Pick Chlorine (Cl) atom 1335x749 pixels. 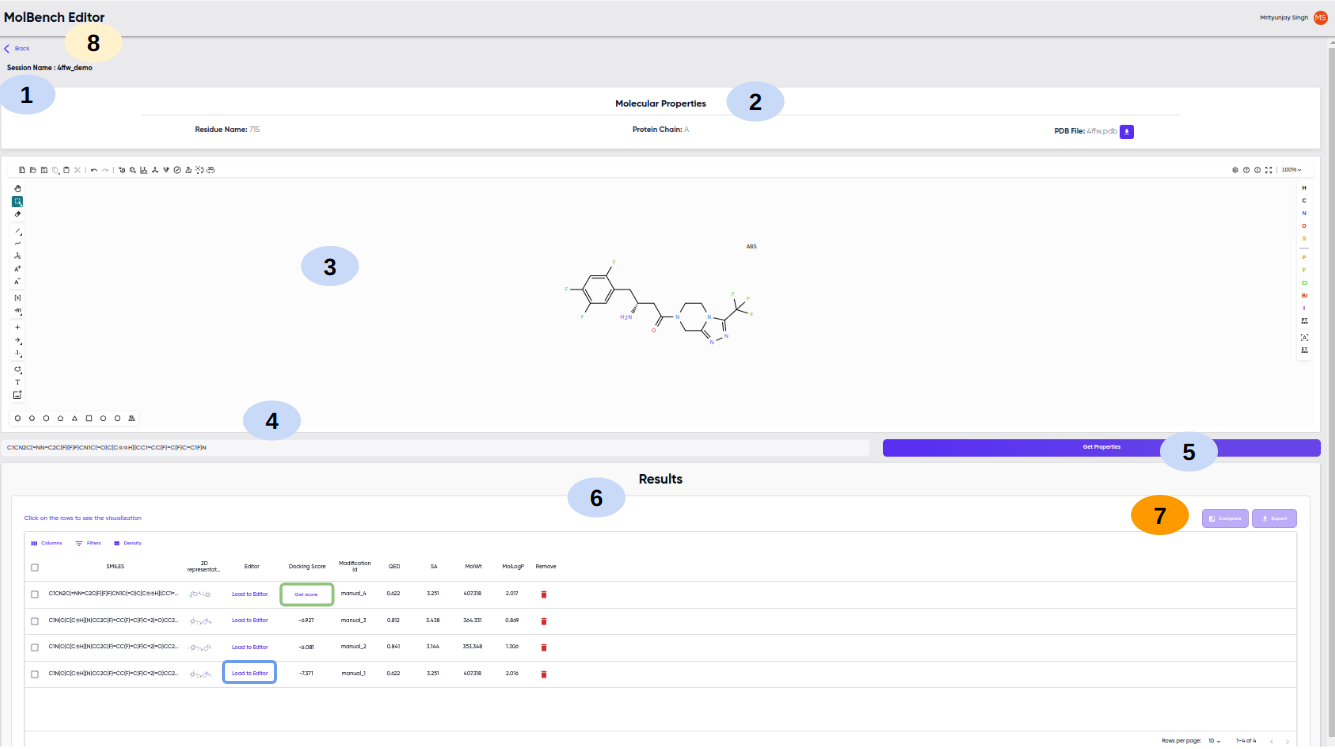pos(1304,283)
